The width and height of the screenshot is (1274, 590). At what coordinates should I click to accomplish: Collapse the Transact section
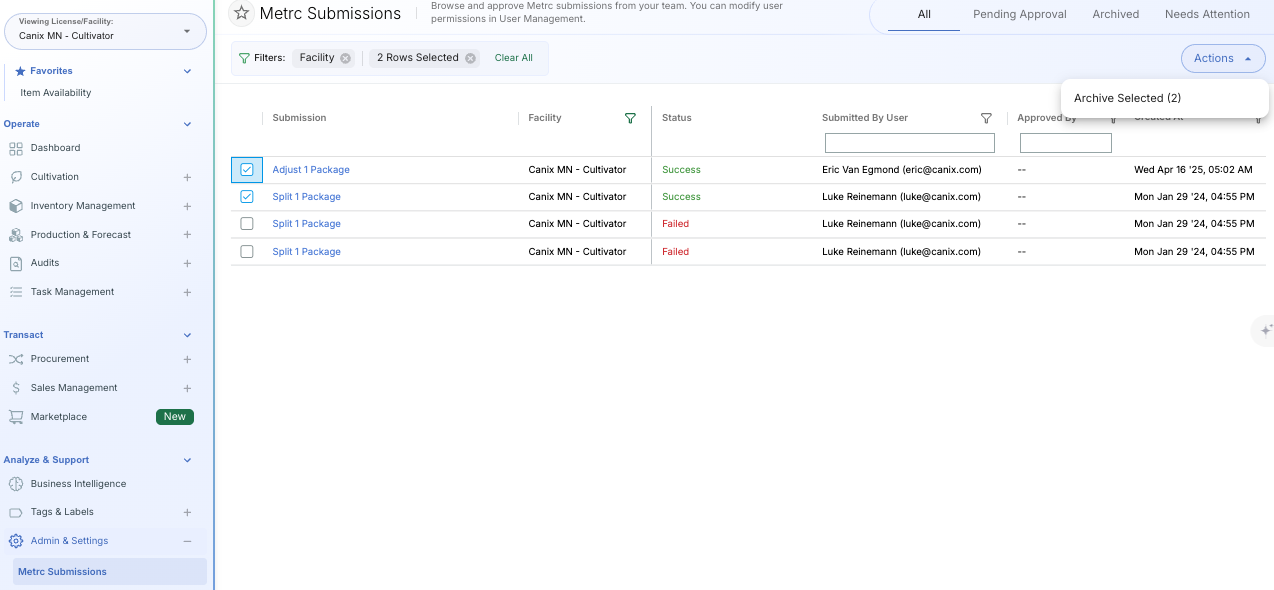(x=187, y=335)
